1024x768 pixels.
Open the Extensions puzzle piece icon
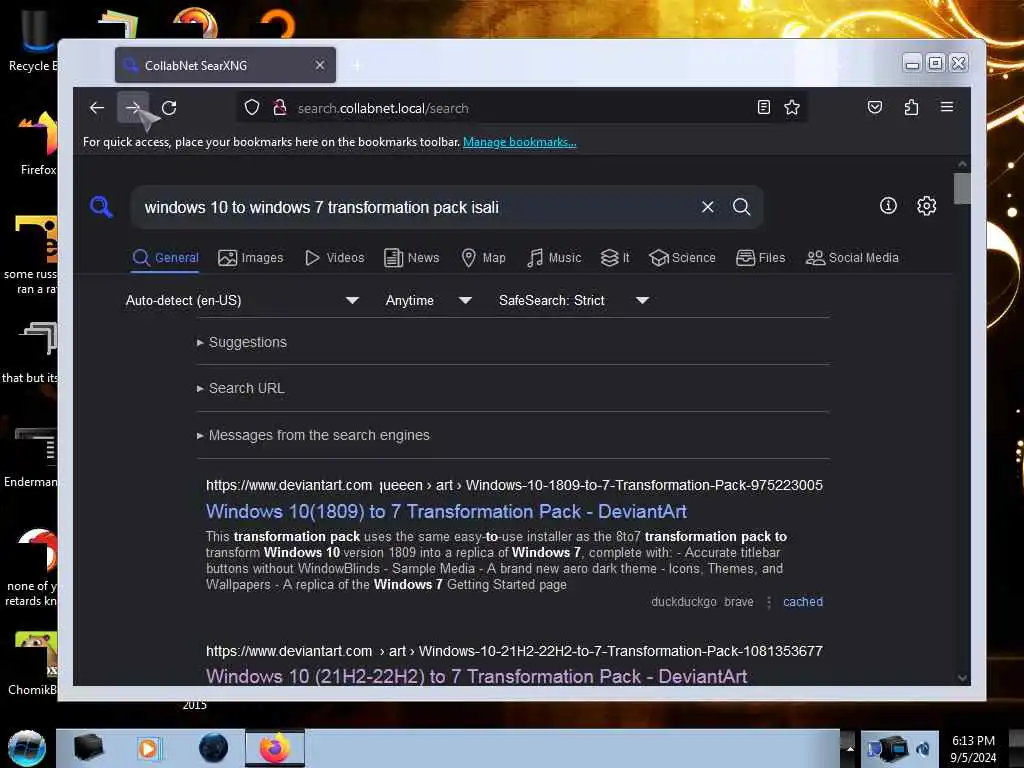point(911,107)
